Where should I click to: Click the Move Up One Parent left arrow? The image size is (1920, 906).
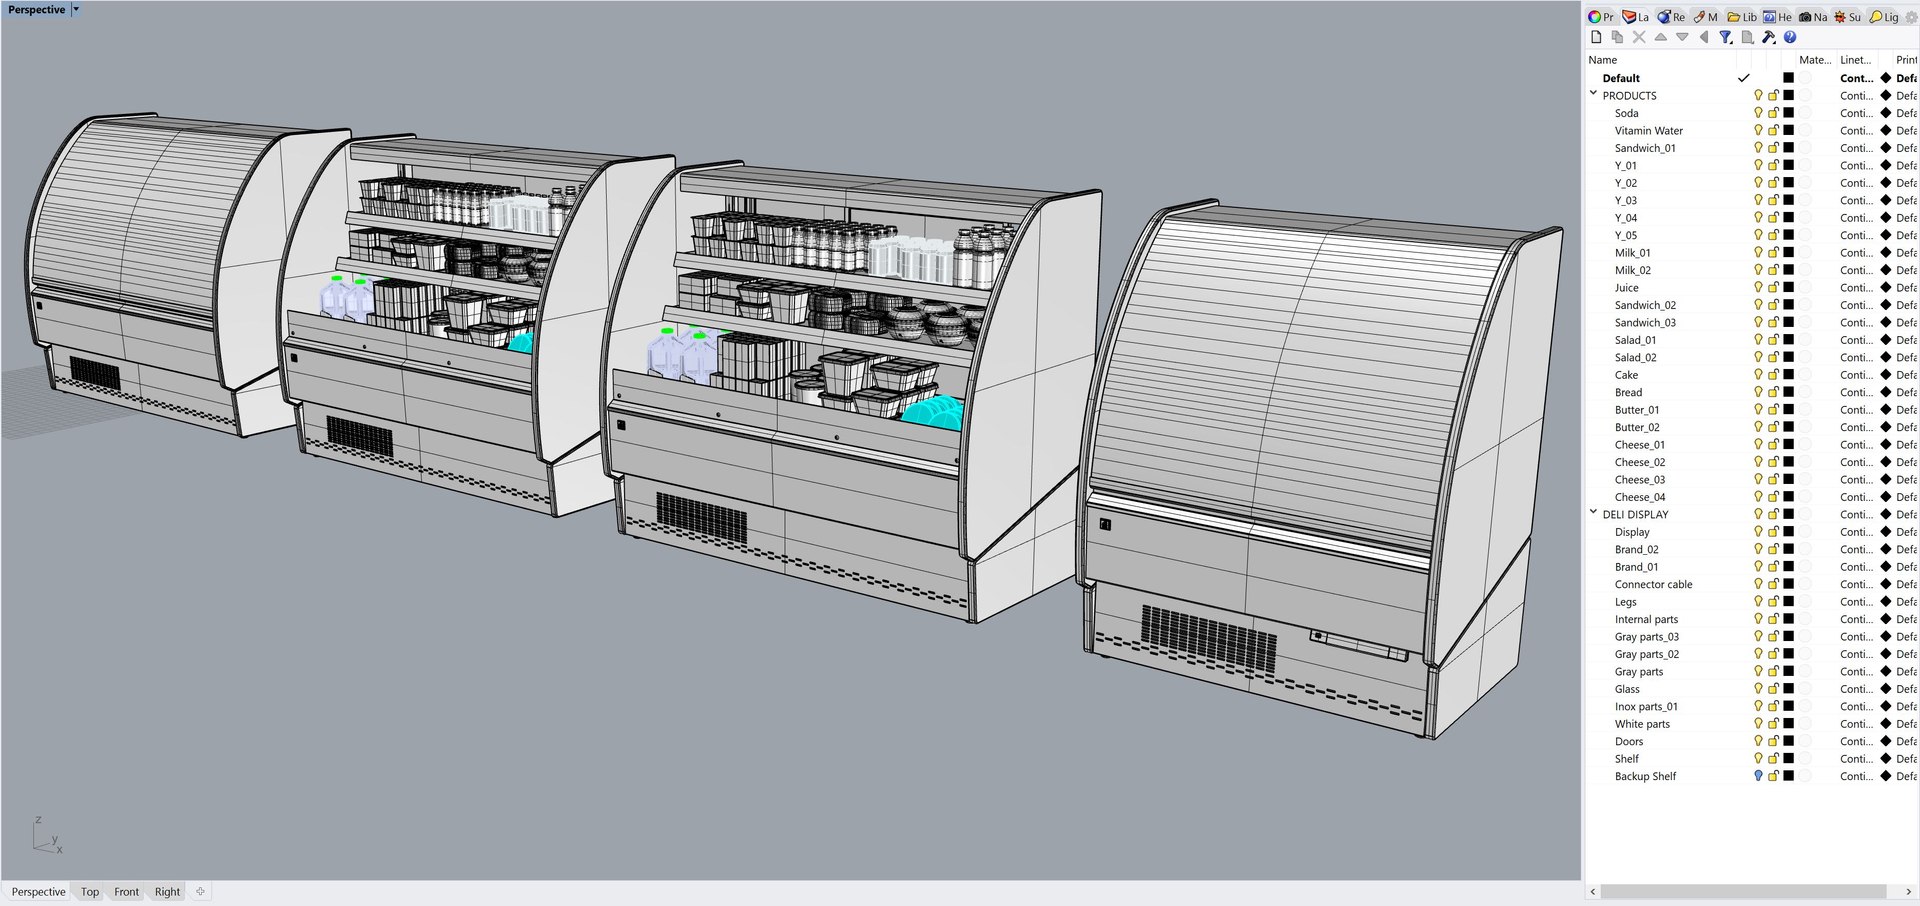1704,37
